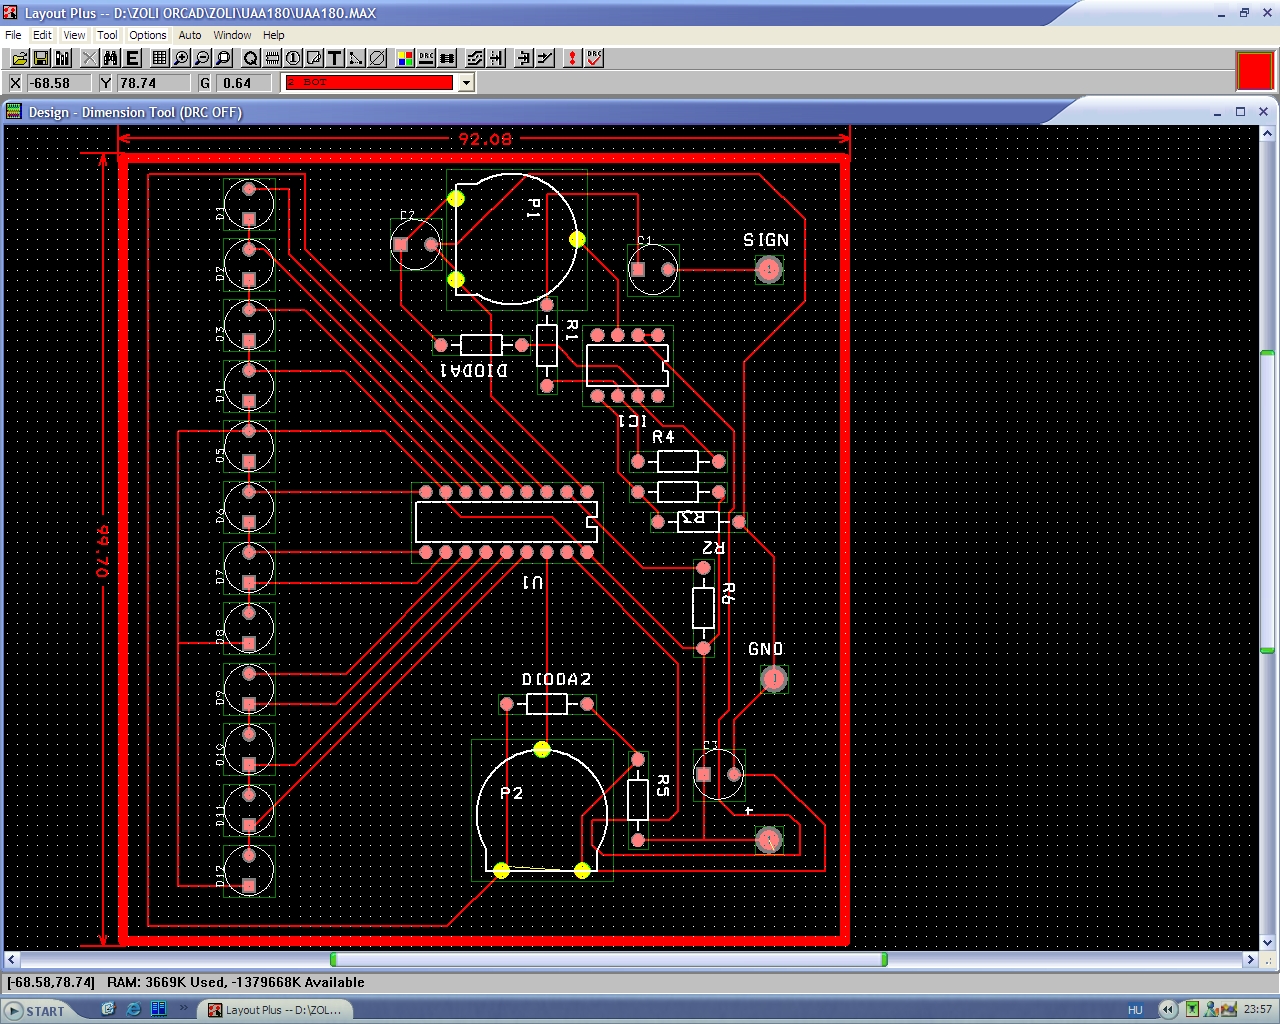The width and height of the screenshot is (1280, 1024).
Task: Open the Help menu
Action: (274, 35)
